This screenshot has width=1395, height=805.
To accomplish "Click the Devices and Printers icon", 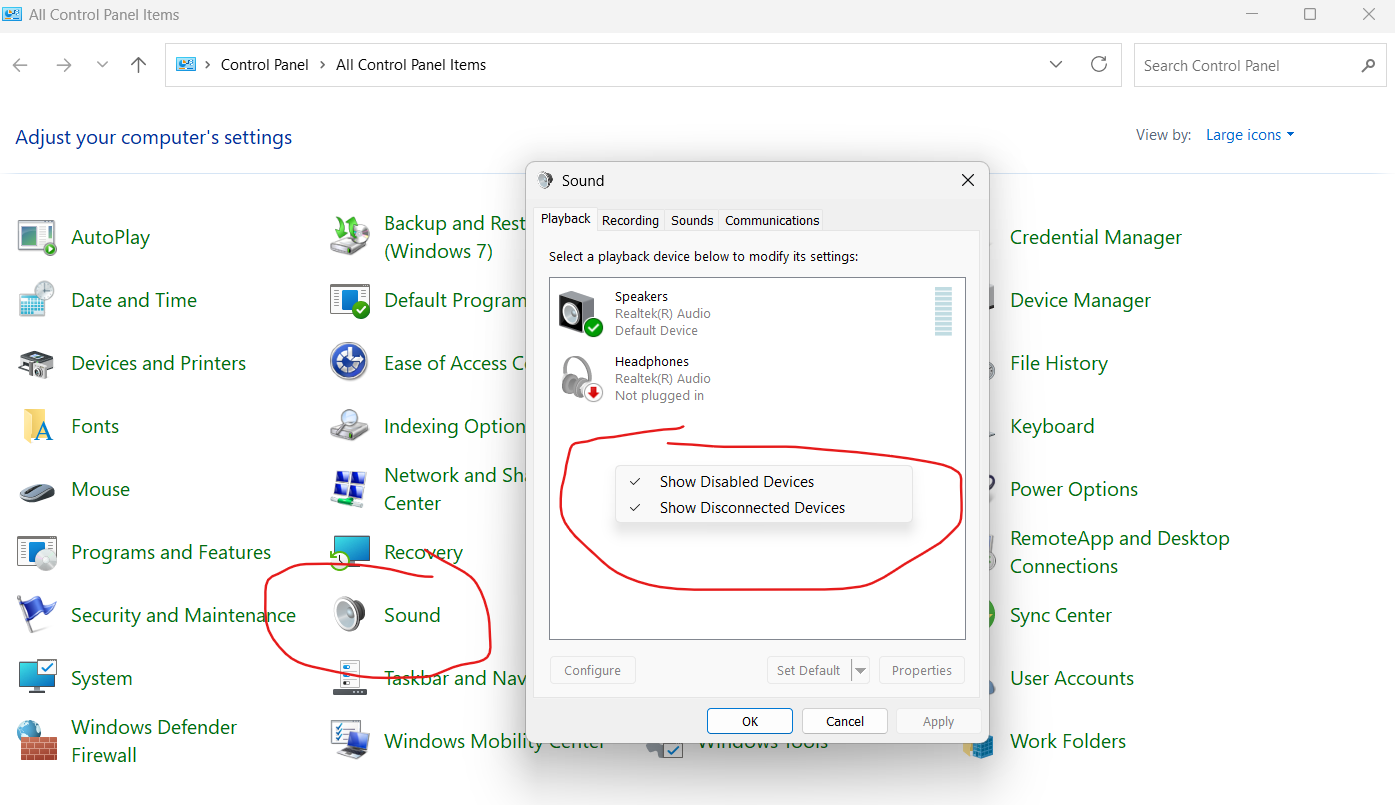I will [x=37, y=363].
